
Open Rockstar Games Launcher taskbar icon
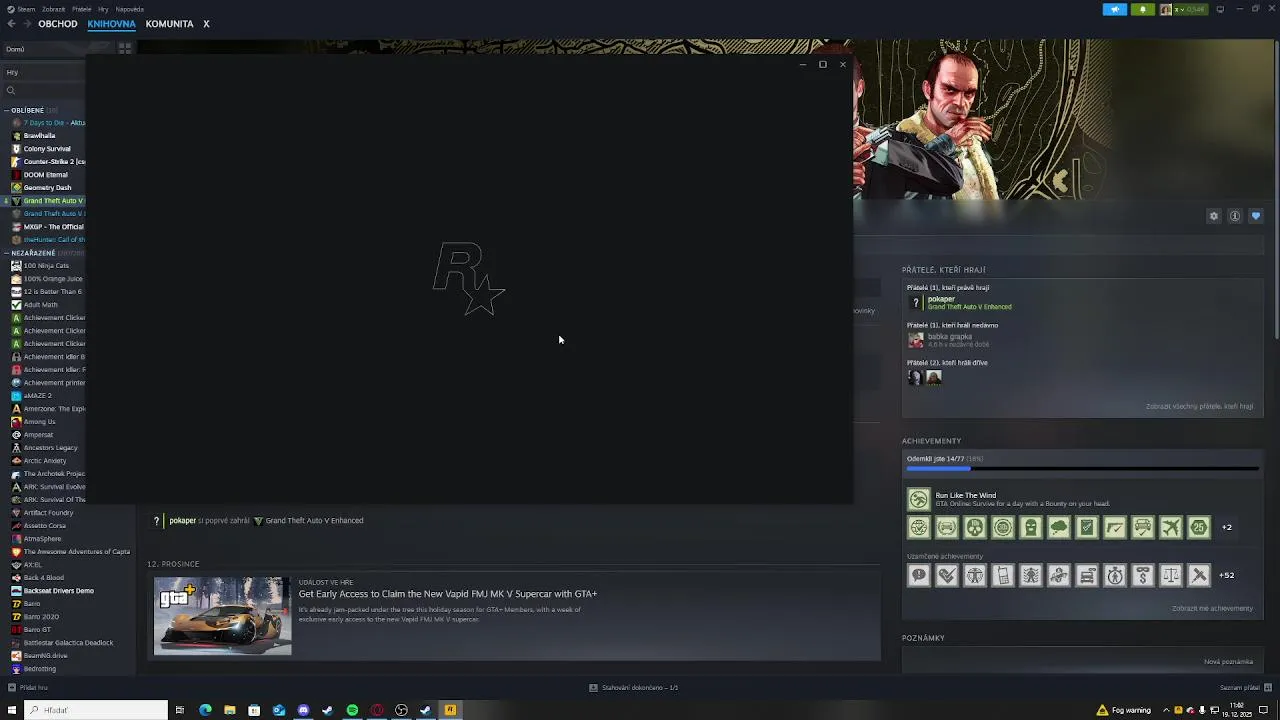450,710
